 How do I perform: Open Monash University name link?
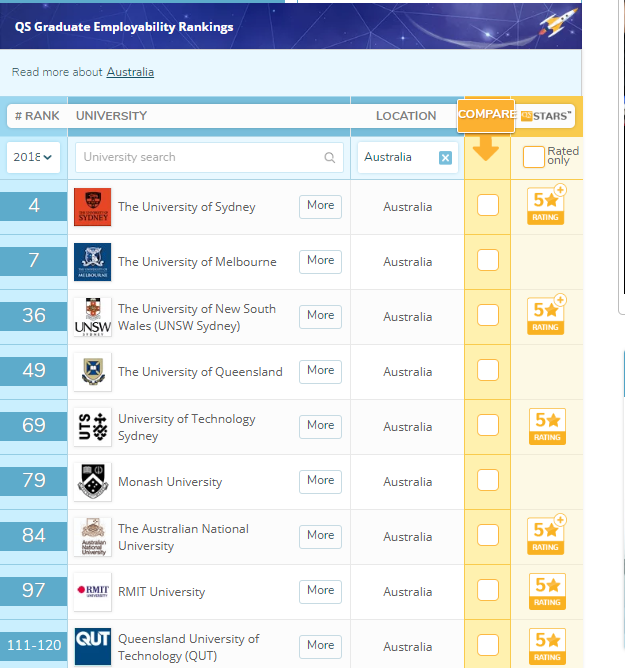click(170, 481)
